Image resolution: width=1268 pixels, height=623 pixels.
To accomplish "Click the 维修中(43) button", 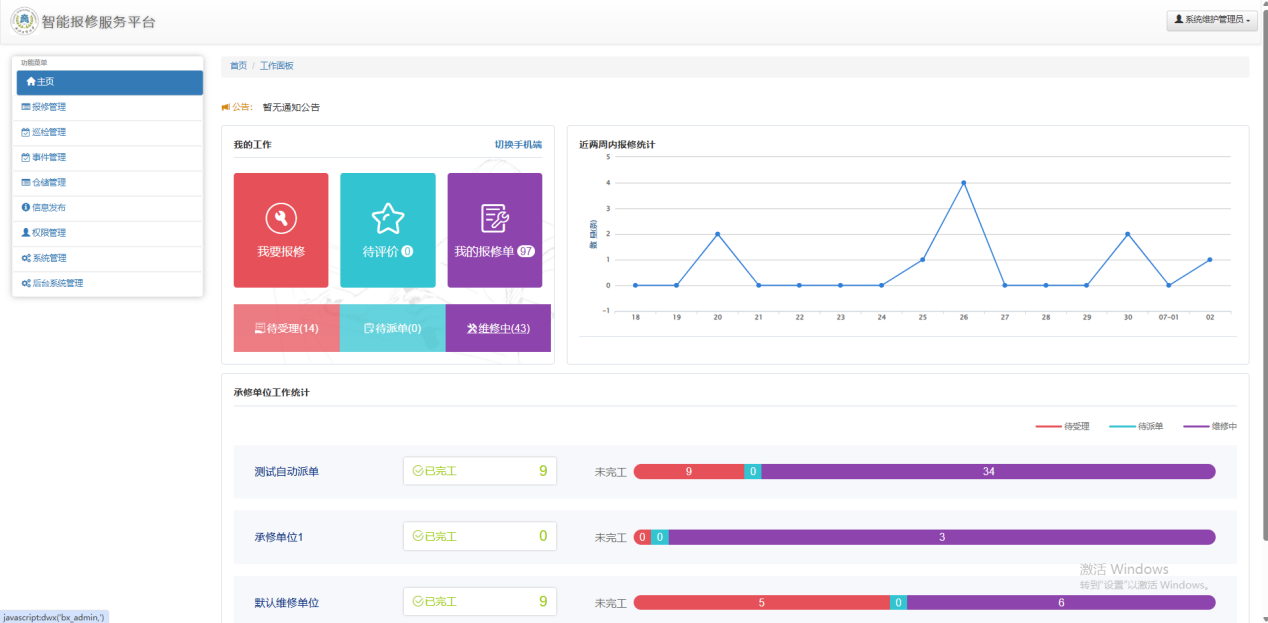I will [x=498, y=328].
